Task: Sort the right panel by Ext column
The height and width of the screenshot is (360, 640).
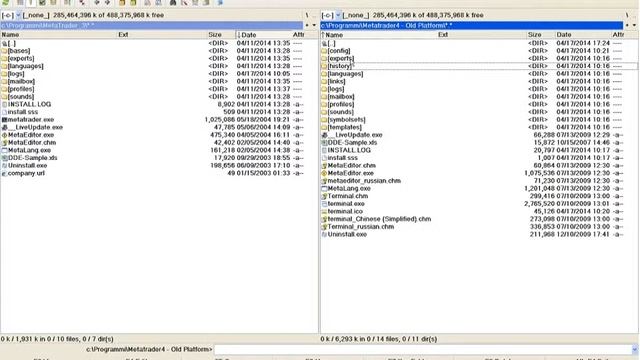Action: [482, 35]
